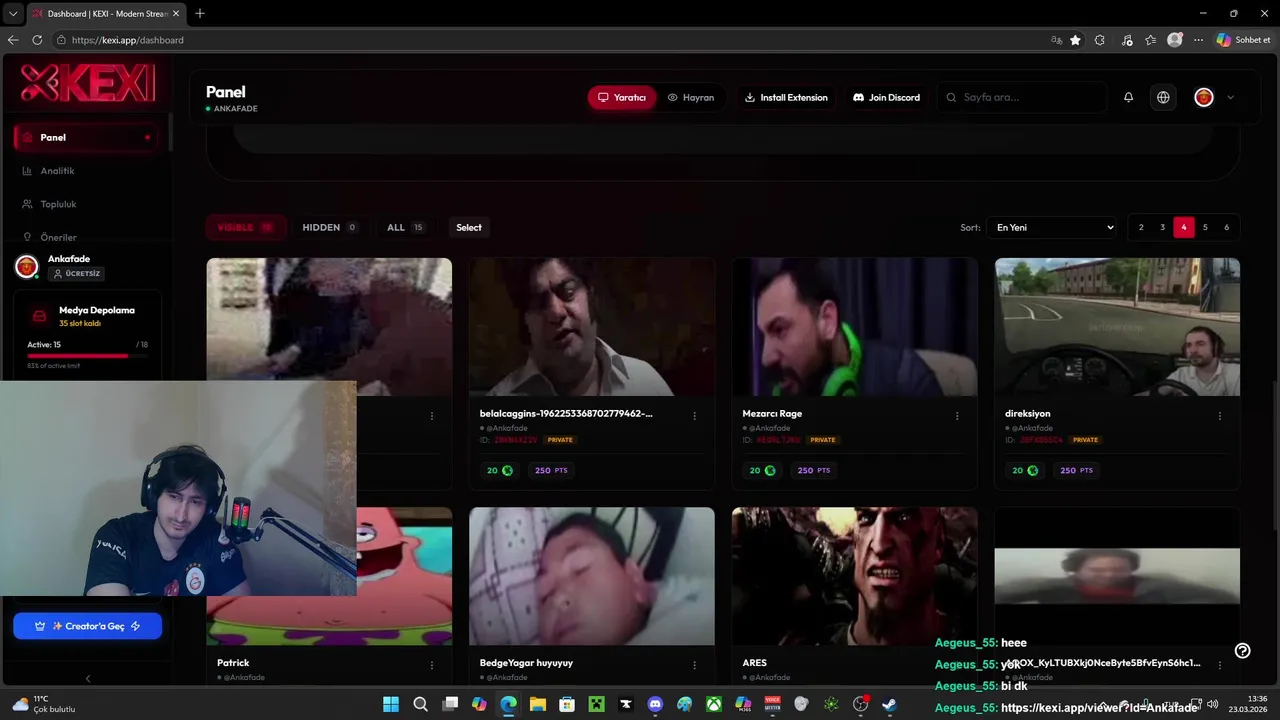Go to page 2 of media
The width and height of the screenshot is (1280, 720).
point(1141,227)
